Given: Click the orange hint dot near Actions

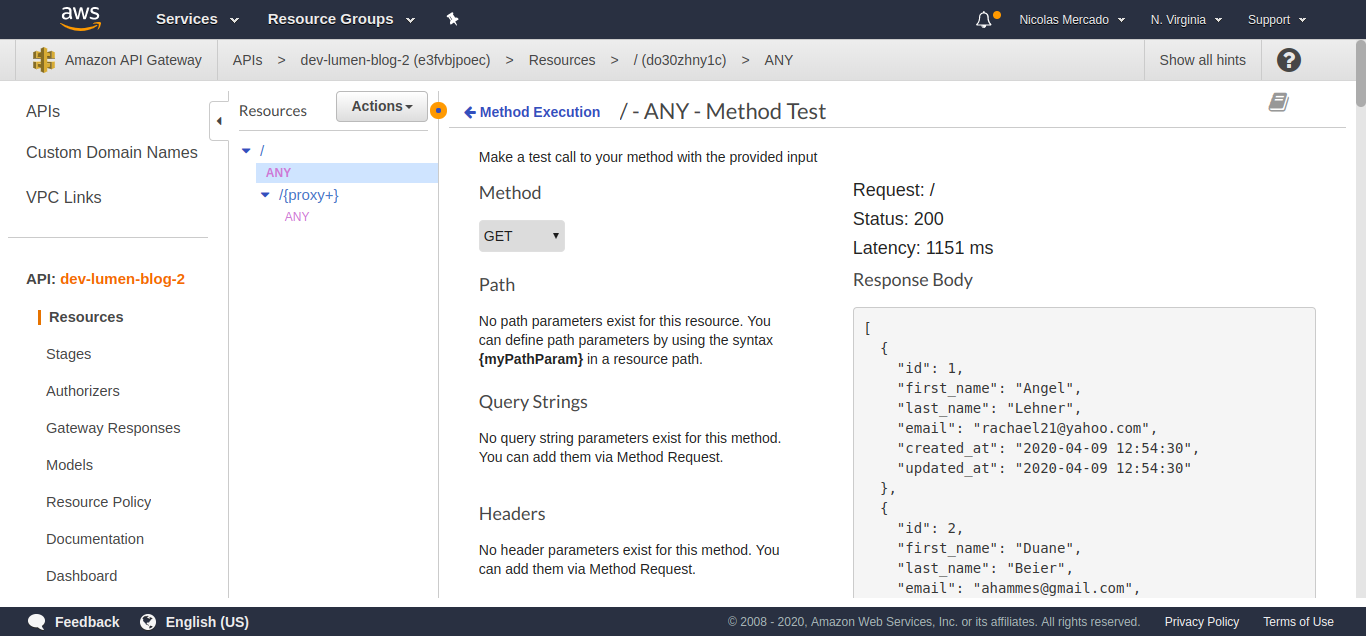Looking at the screenshot, I should click(x=438, y=109).
